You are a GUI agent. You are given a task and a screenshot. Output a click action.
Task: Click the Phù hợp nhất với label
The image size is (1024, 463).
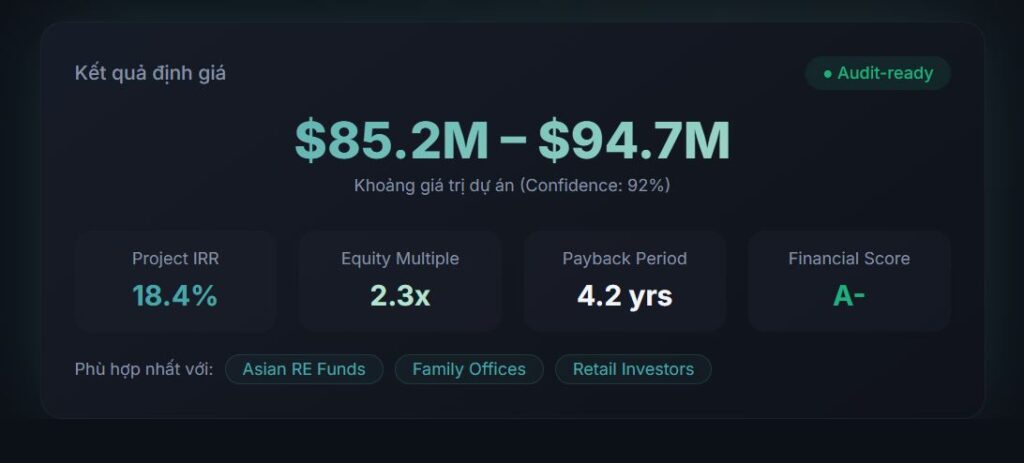click(x=144, y=369)
